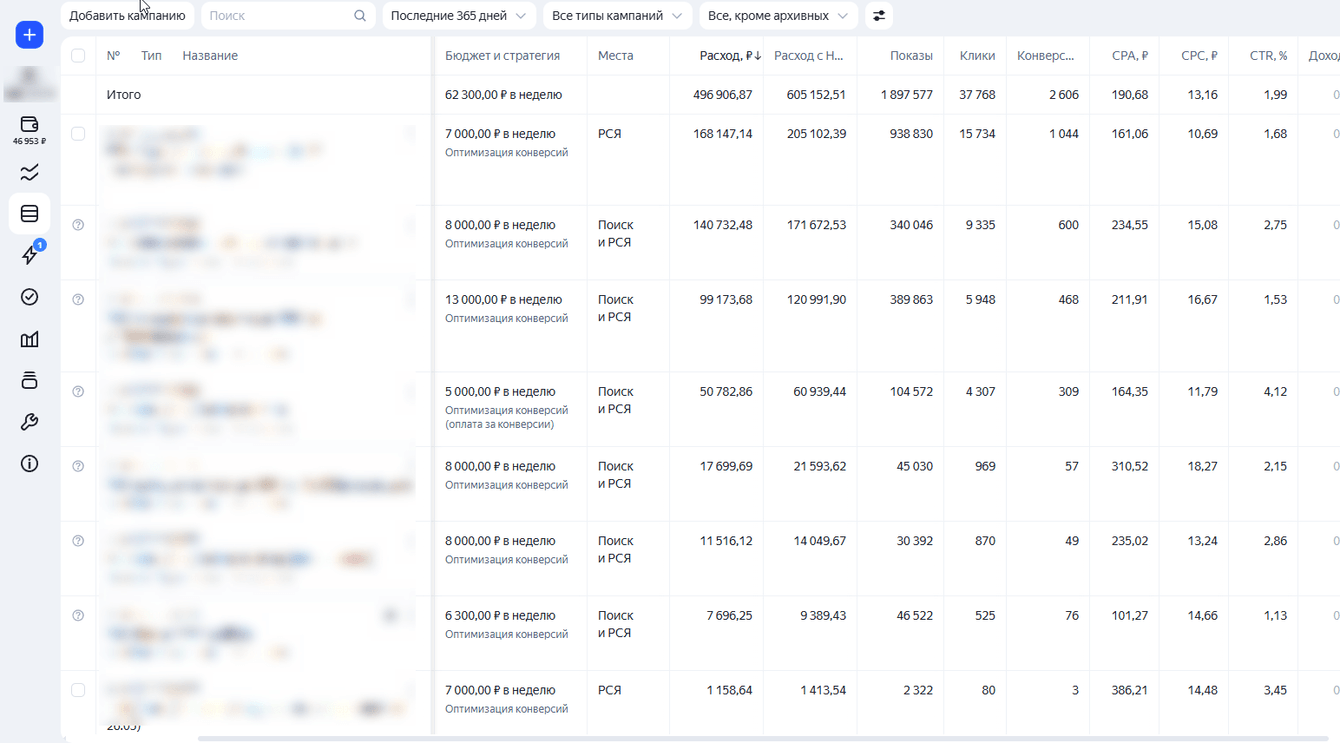This screenshot has width=1340, height=743.
Task: Open the 'Все типы кампаний' dropdown
Action: 617,16
